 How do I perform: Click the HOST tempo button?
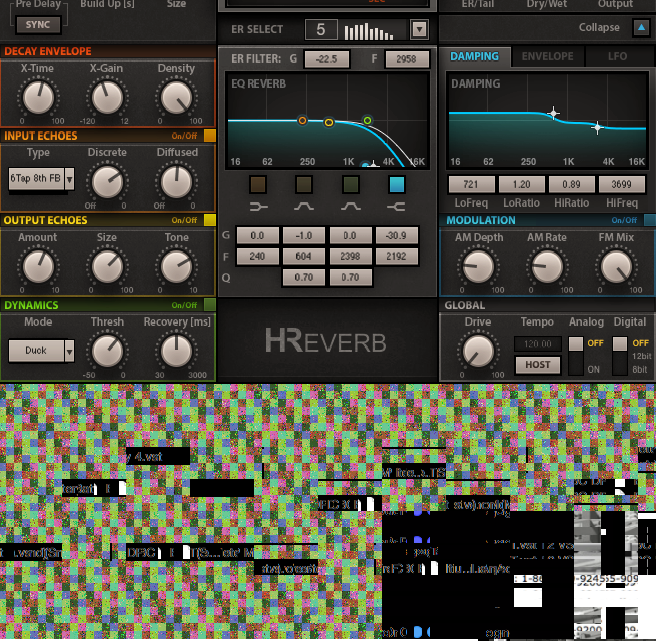pos(538,365)
